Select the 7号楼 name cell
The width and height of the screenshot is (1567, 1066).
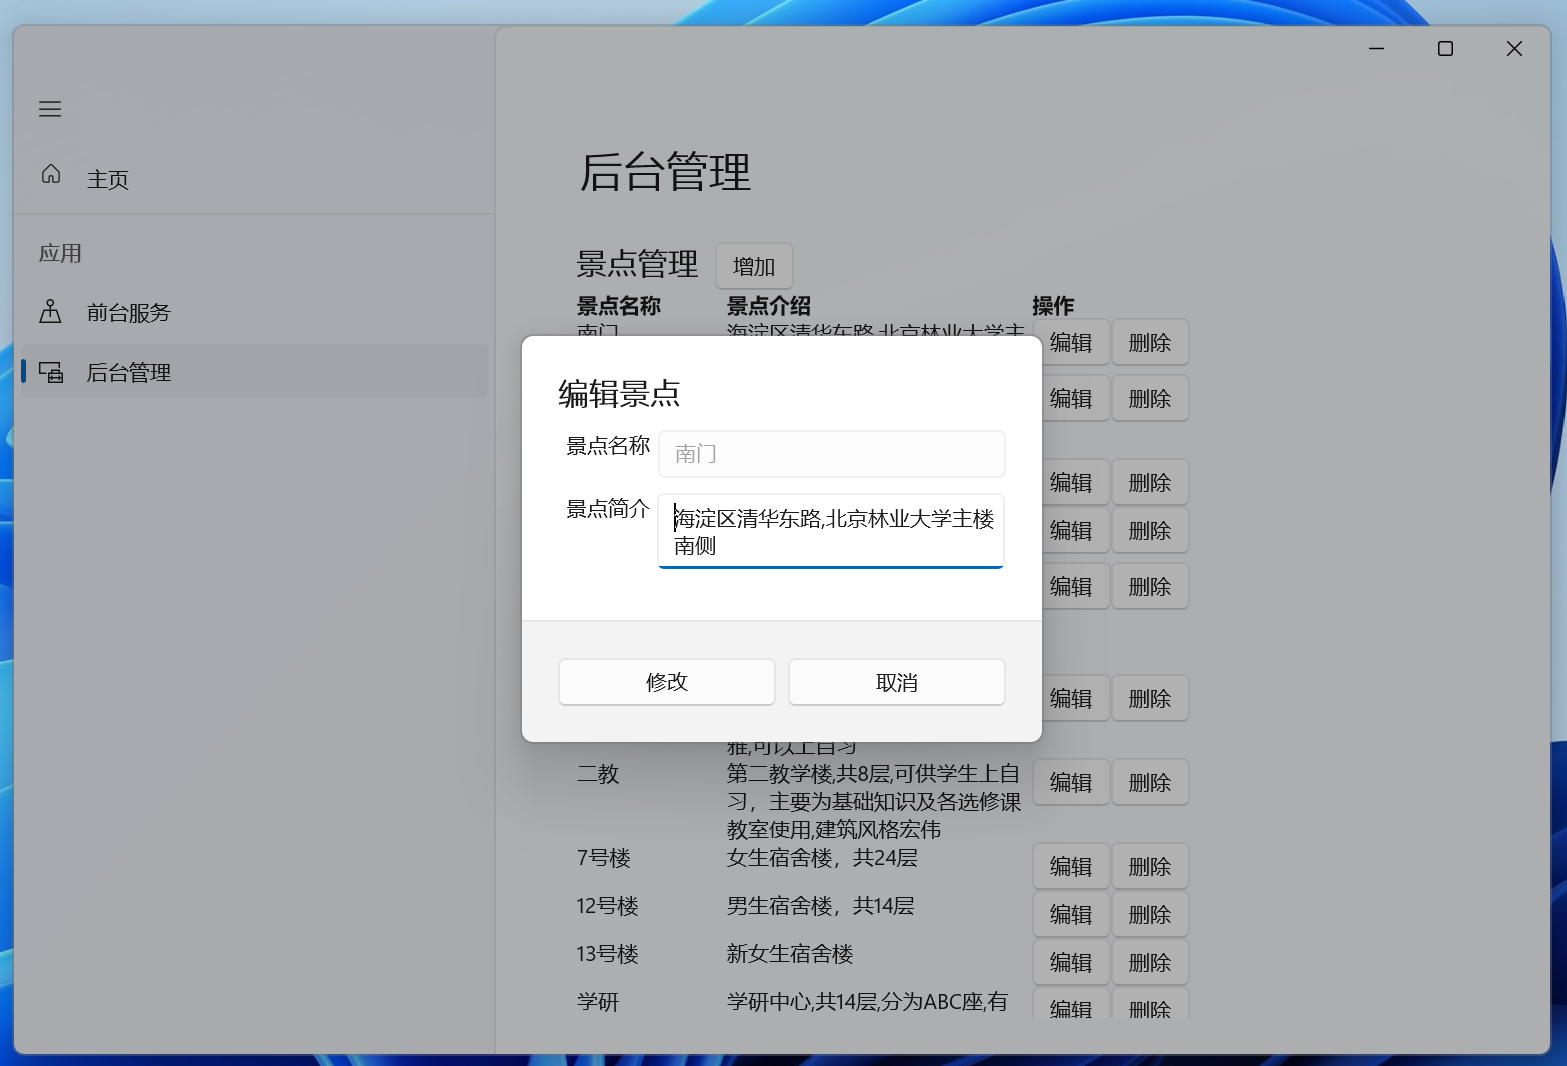pyautogui.click(x=604, y=858)
